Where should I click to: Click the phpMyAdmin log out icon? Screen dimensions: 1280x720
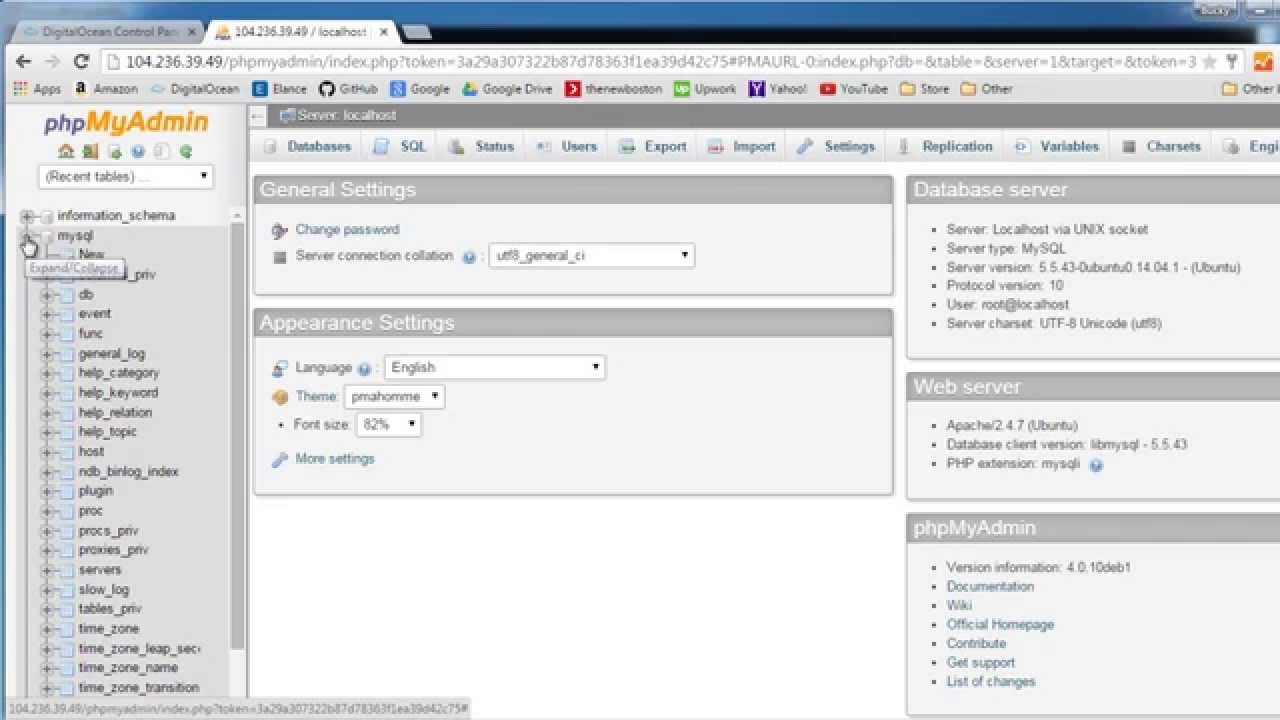click(90, 152)
